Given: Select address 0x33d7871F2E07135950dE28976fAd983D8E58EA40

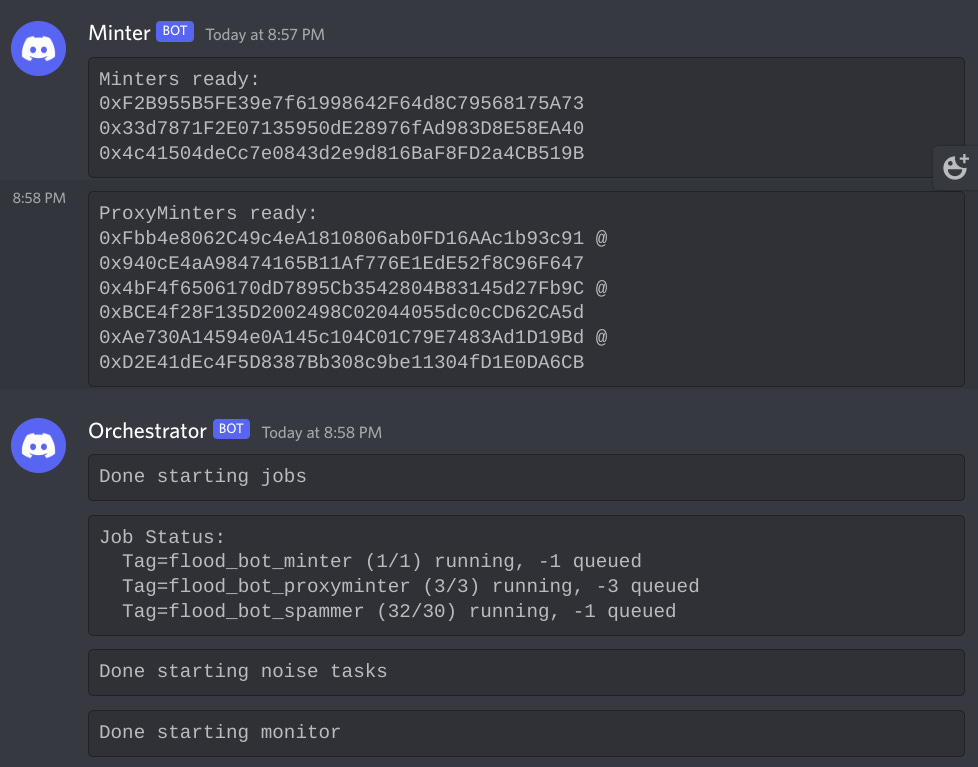Looking at the screenshot, I should click(341, 128).
